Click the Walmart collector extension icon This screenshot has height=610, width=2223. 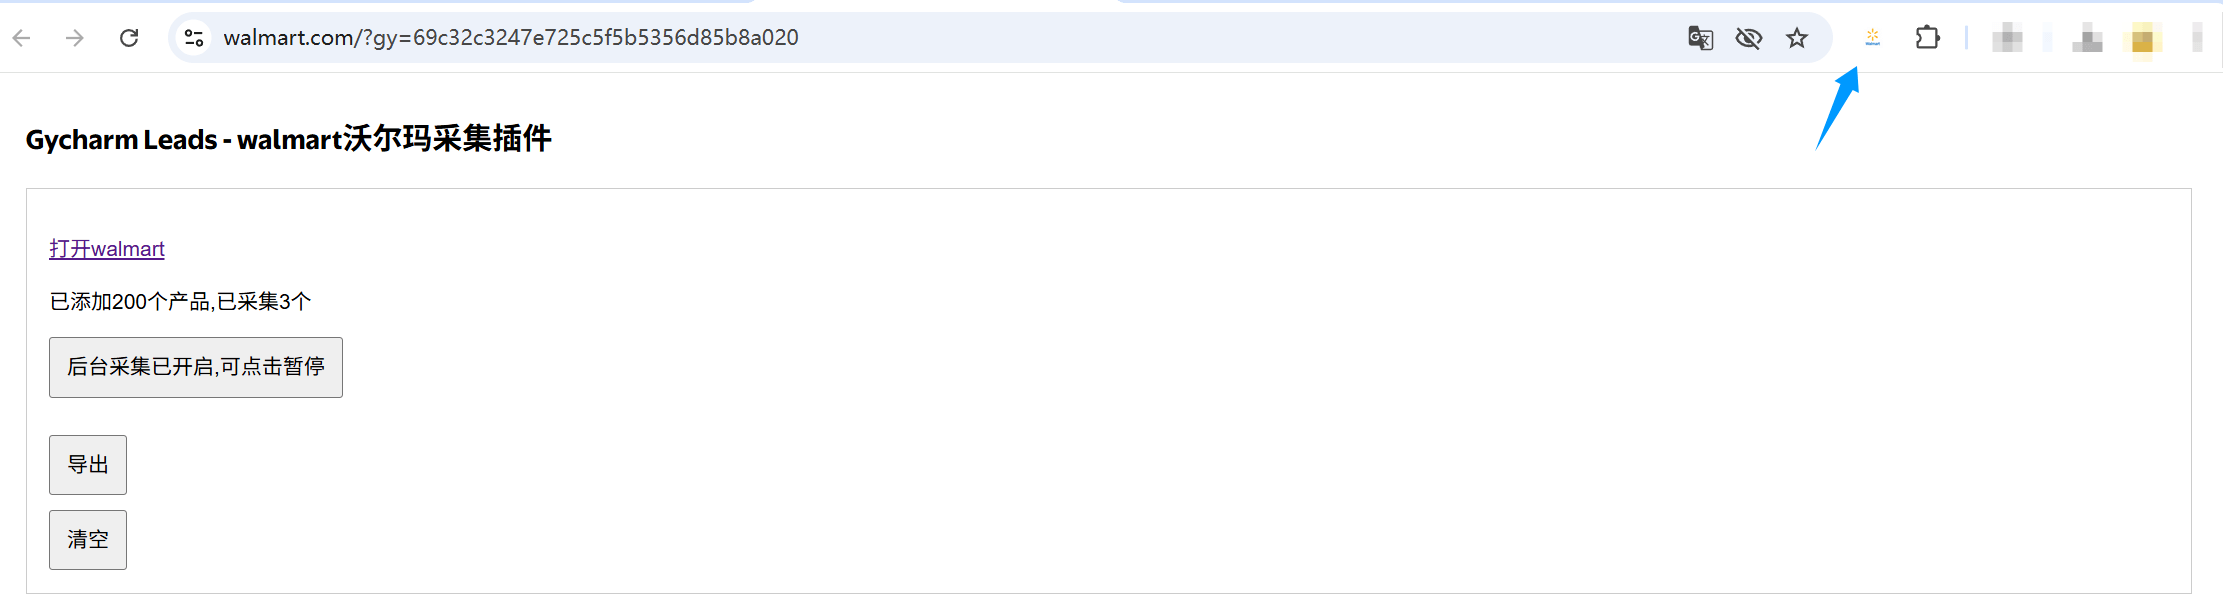[x=1872, y=38]
